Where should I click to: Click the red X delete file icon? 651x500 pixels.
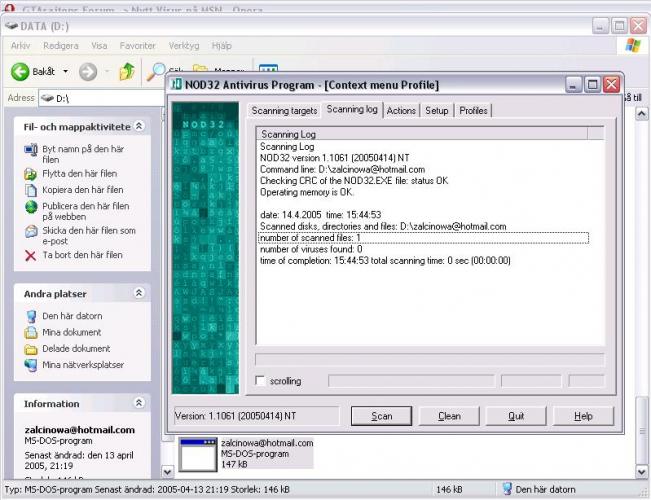pyautogui.click(x=31, y=255)
